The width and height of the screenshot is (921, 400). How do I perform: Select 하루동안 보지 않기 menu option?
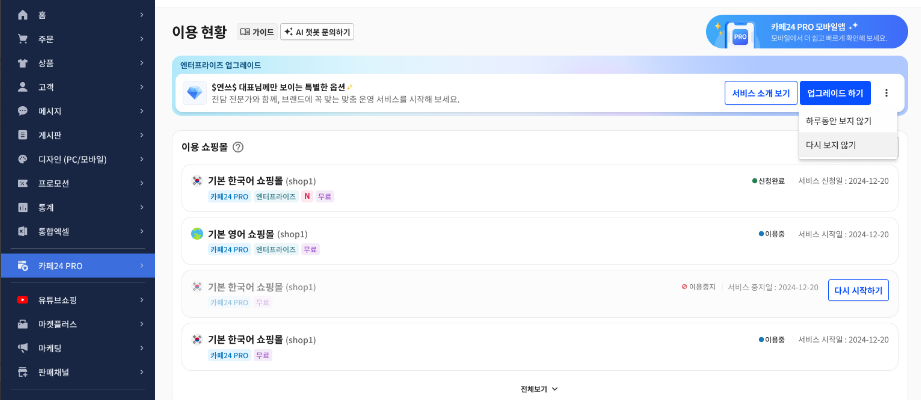838,121
